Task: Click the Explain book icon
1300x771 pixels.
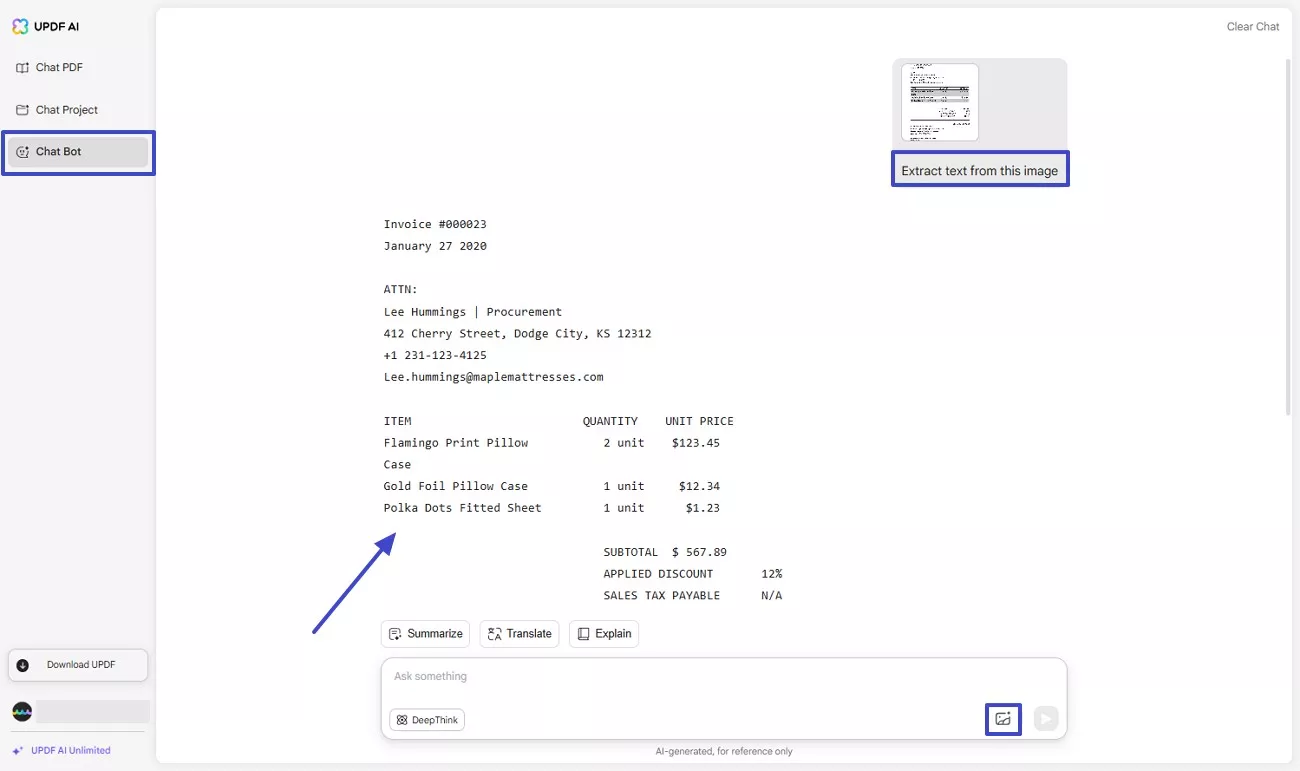Action: [584, 634]
